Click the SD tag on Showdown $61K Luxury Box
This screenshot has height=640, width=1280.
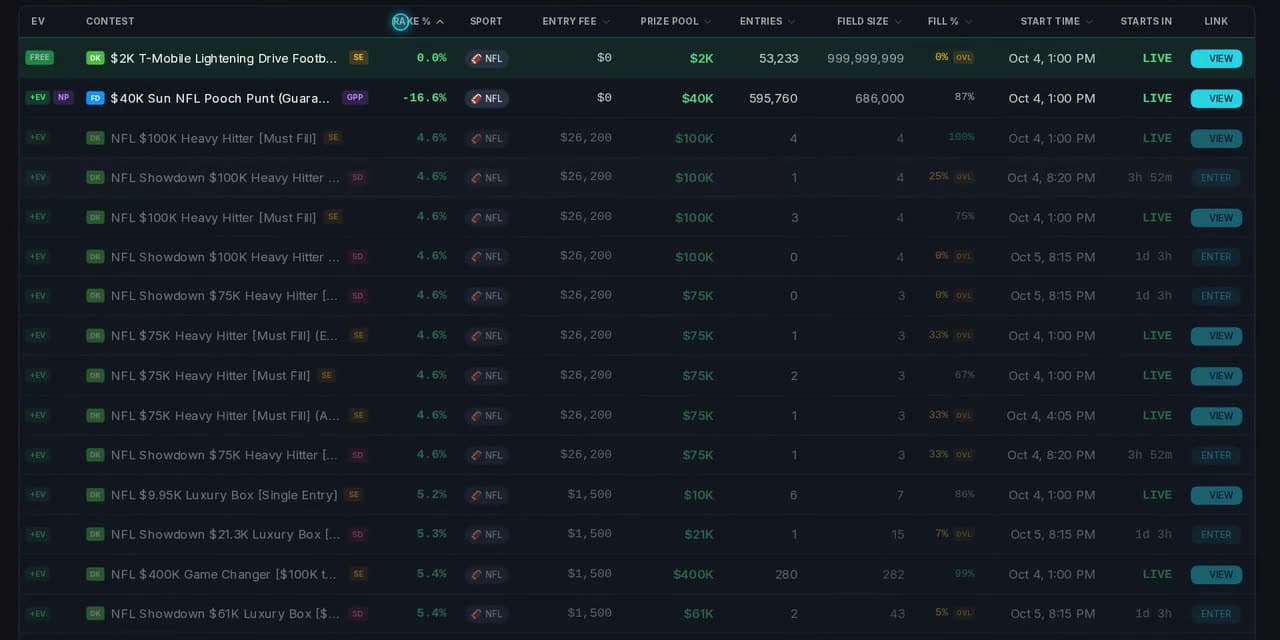358,614
